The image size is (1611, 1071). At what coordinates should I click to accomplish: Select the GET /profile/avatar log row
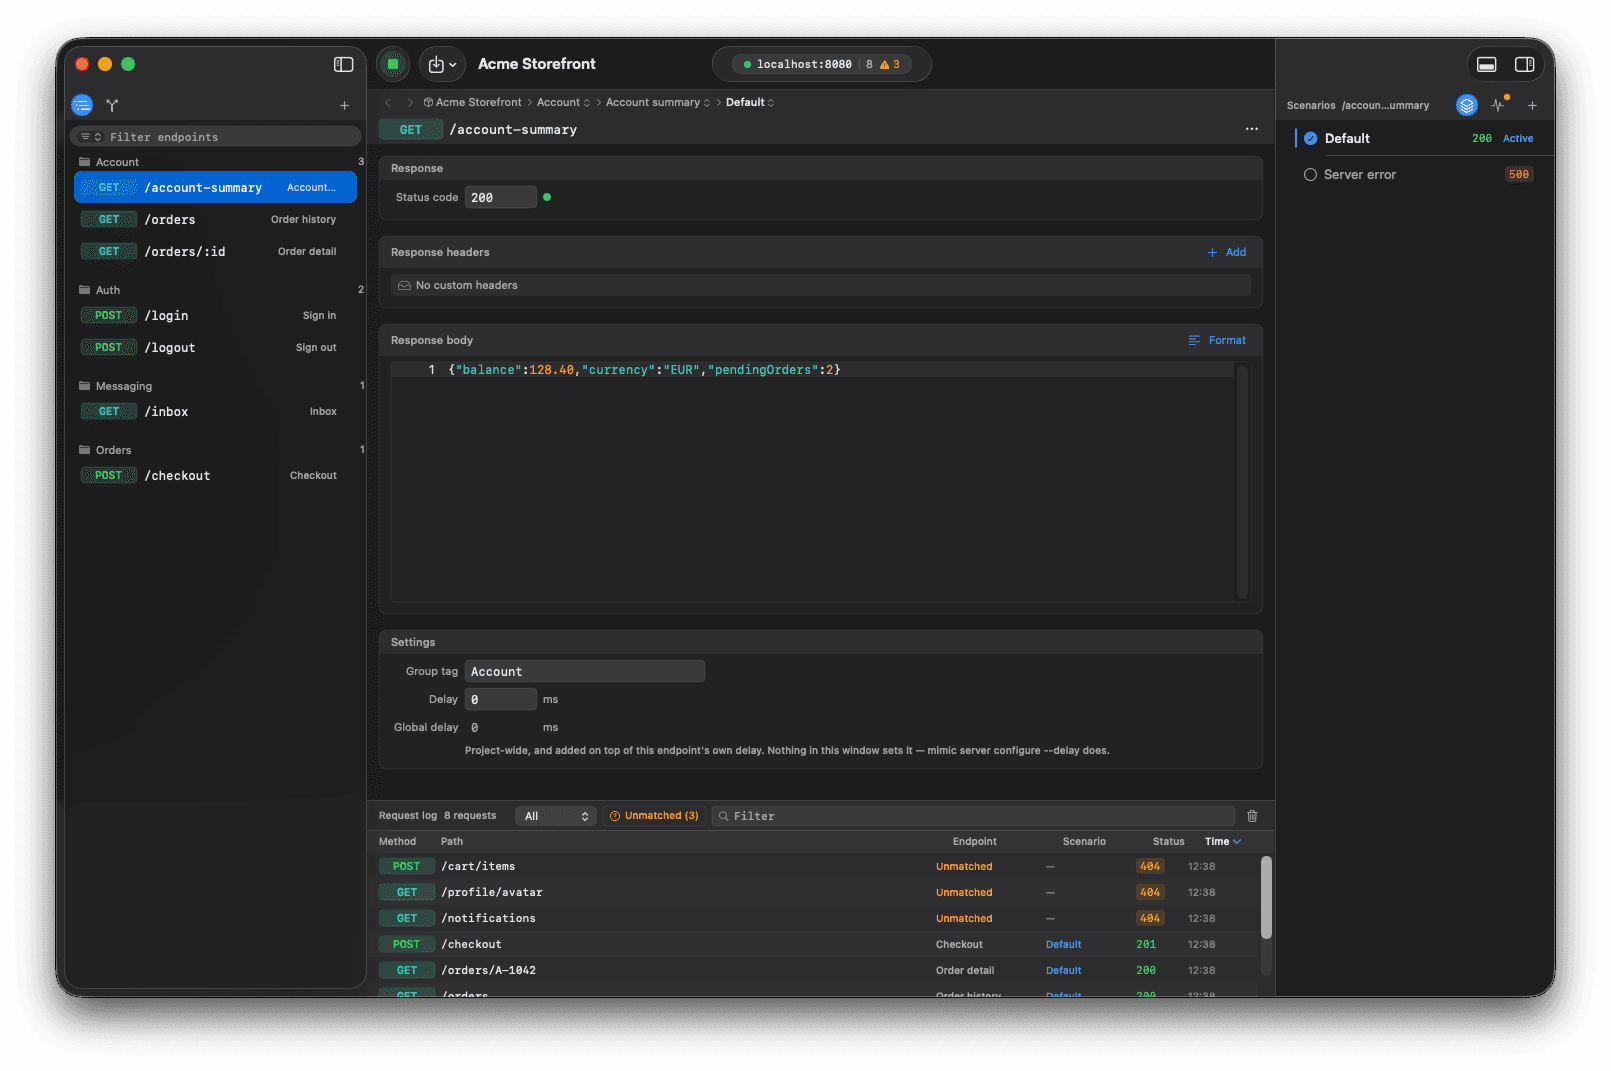coord(815,893)
